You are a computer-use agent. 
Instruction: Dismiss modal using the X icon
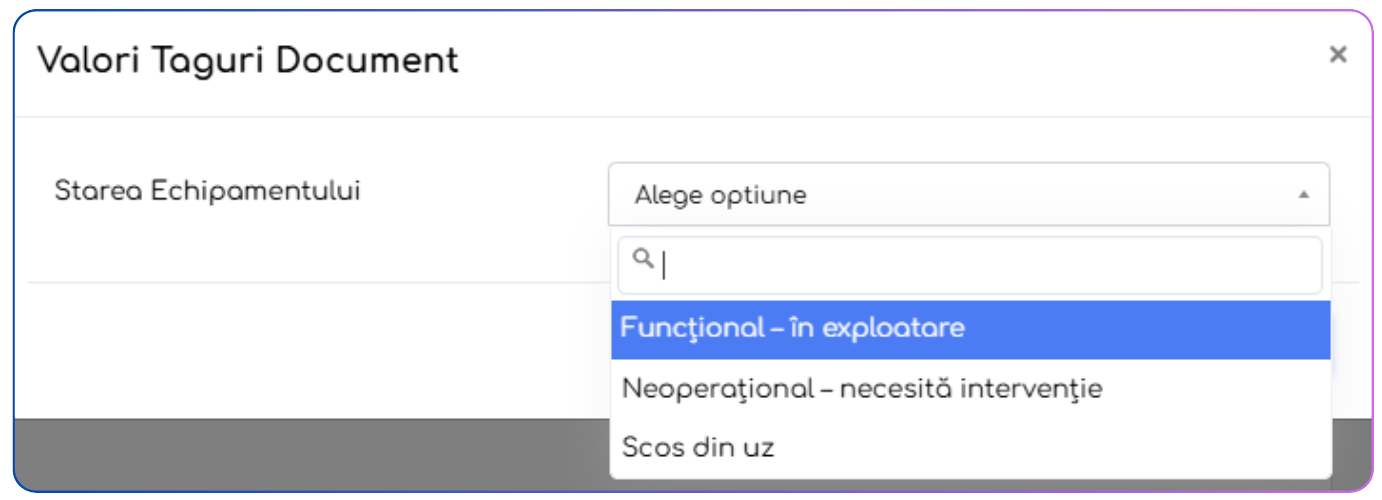coord(1337,55)
